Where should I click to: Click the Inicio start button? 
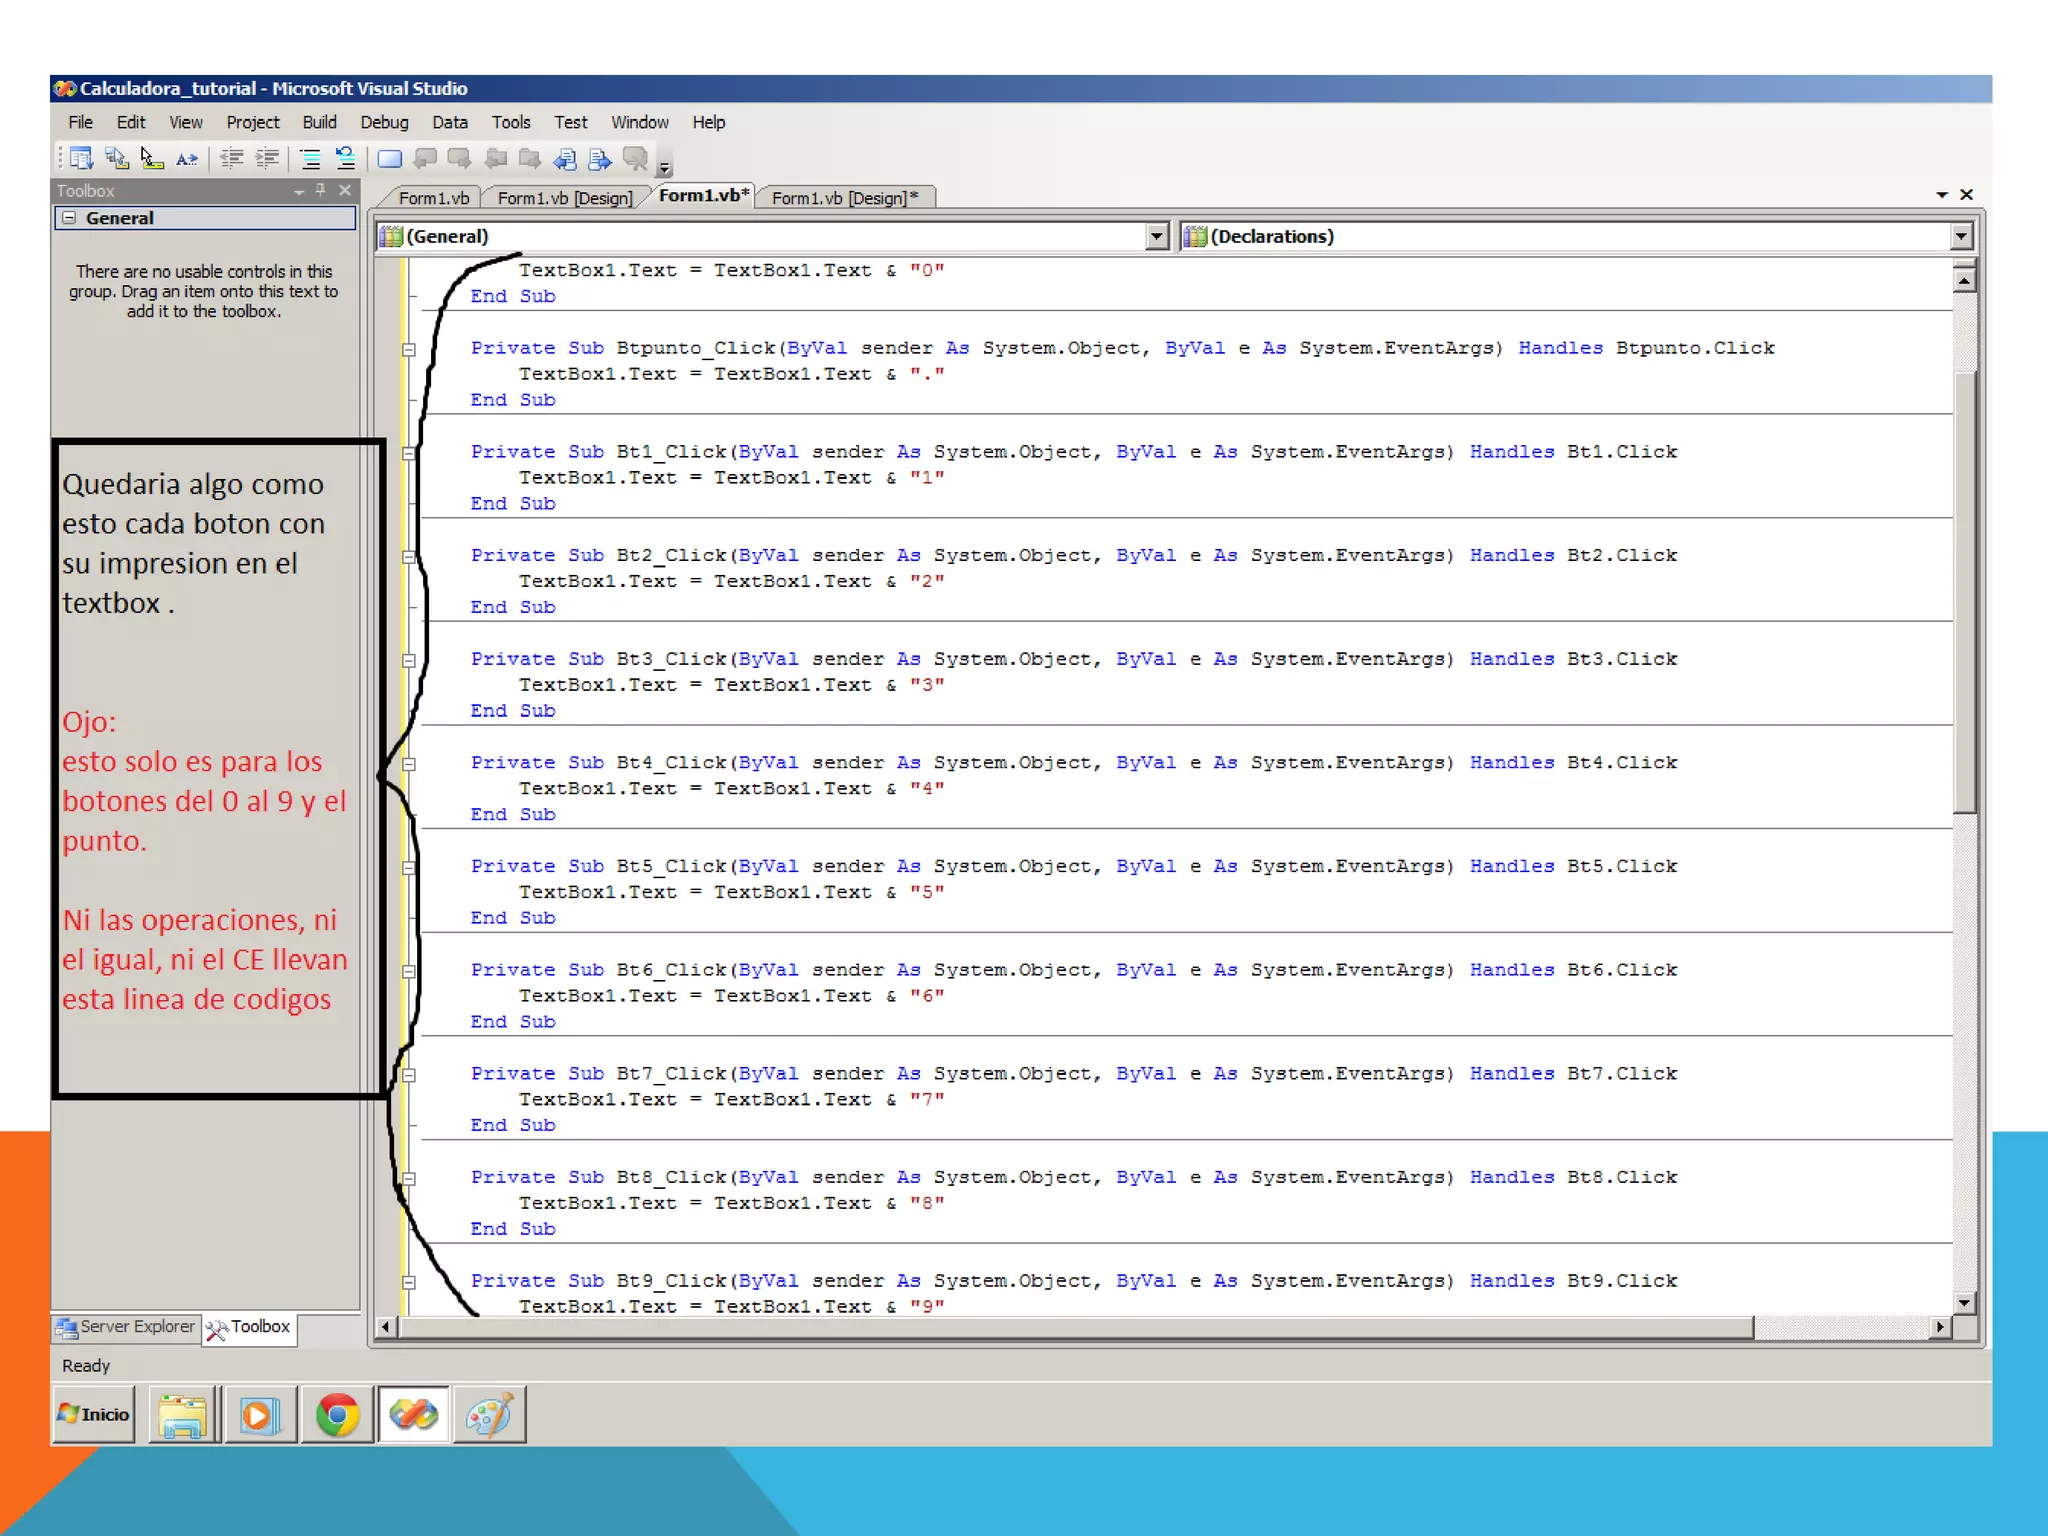click(x=93, y=1414)
